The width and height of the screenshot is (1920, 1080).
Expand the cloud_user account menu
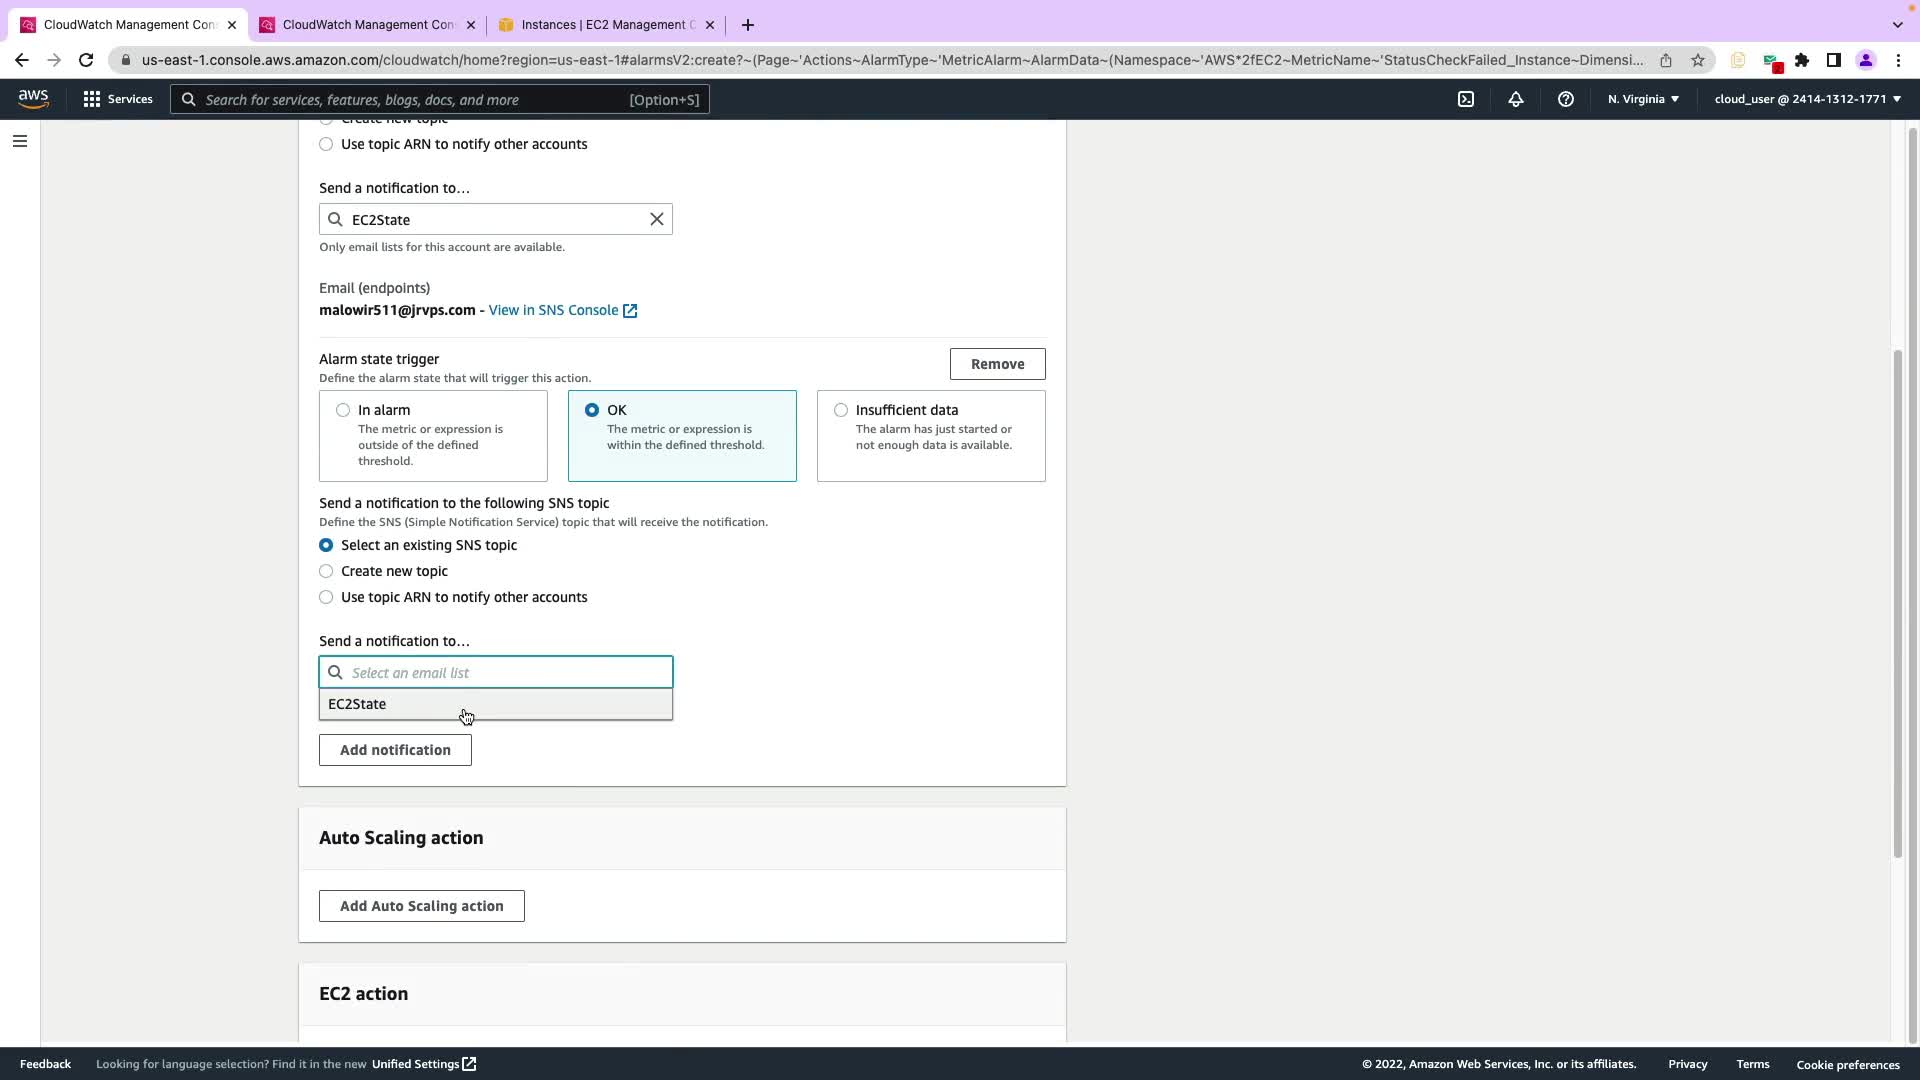(x=1806, y=99)
